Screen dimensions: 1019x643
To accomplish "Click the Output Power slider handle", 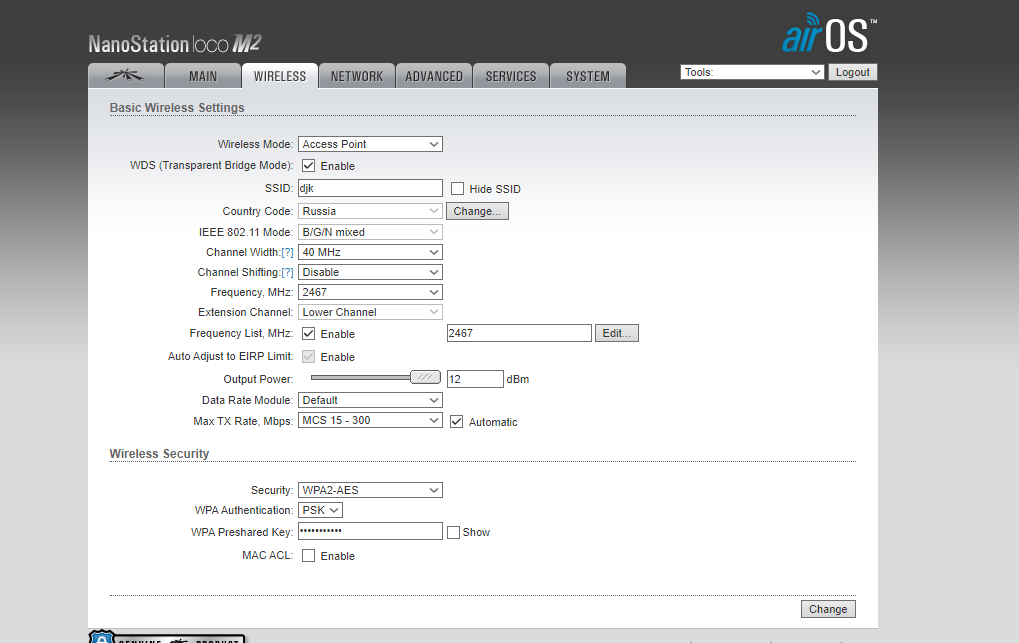I will pos(426,377).
